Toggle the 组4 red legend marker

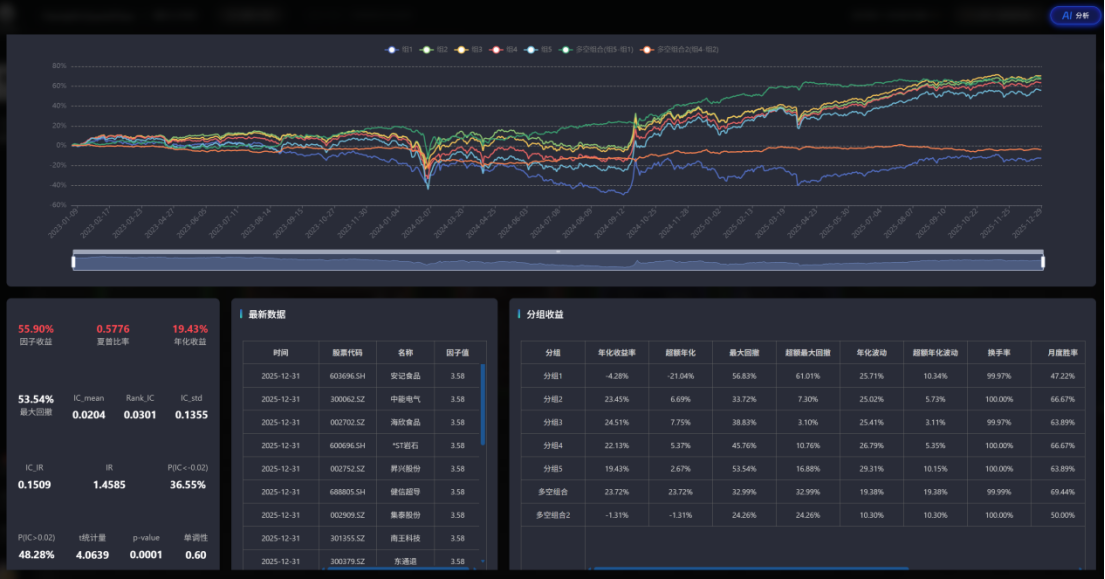coord(495,49)
